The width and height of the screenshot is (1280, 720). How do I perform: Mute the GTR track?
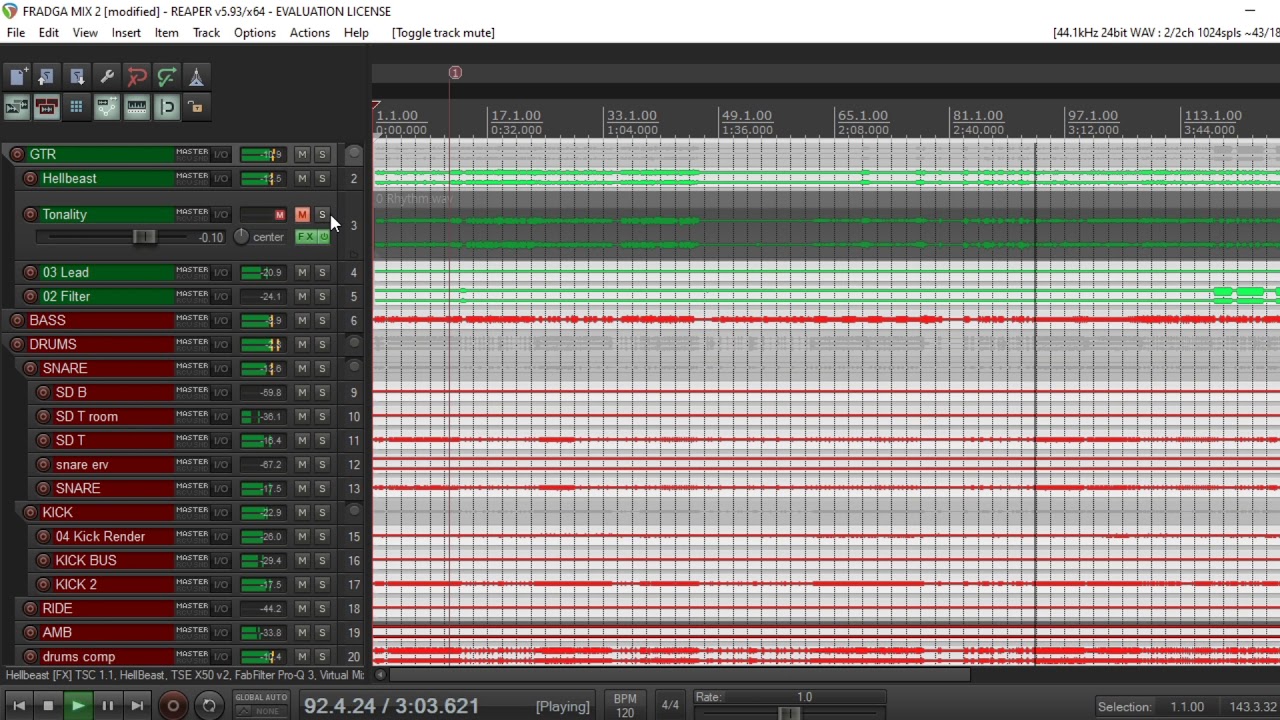point(302,154)
